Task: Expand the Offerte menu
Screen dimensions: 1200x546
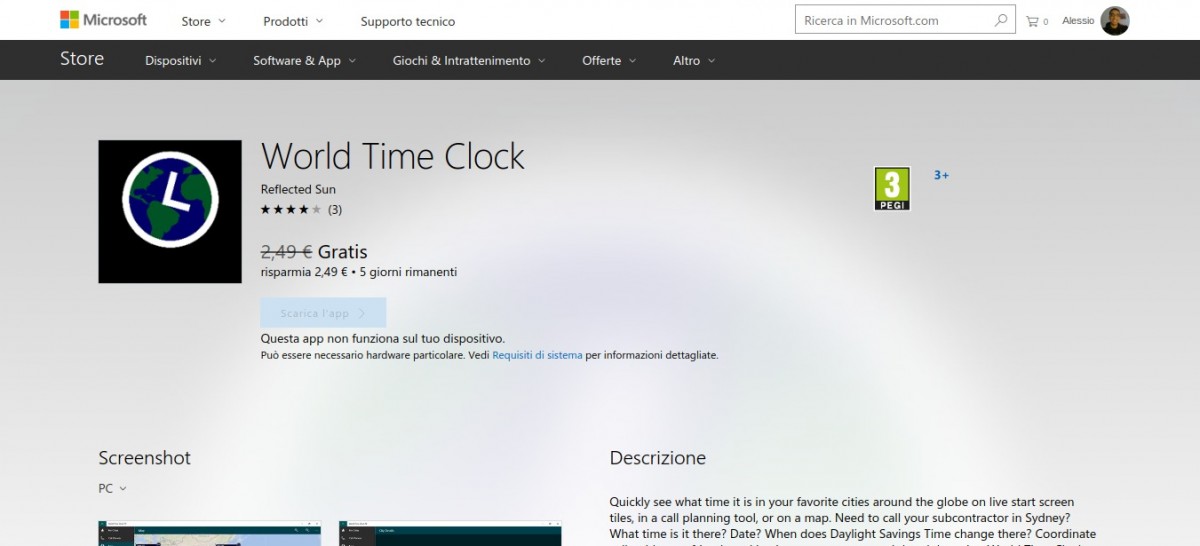Action: [609, 61]
